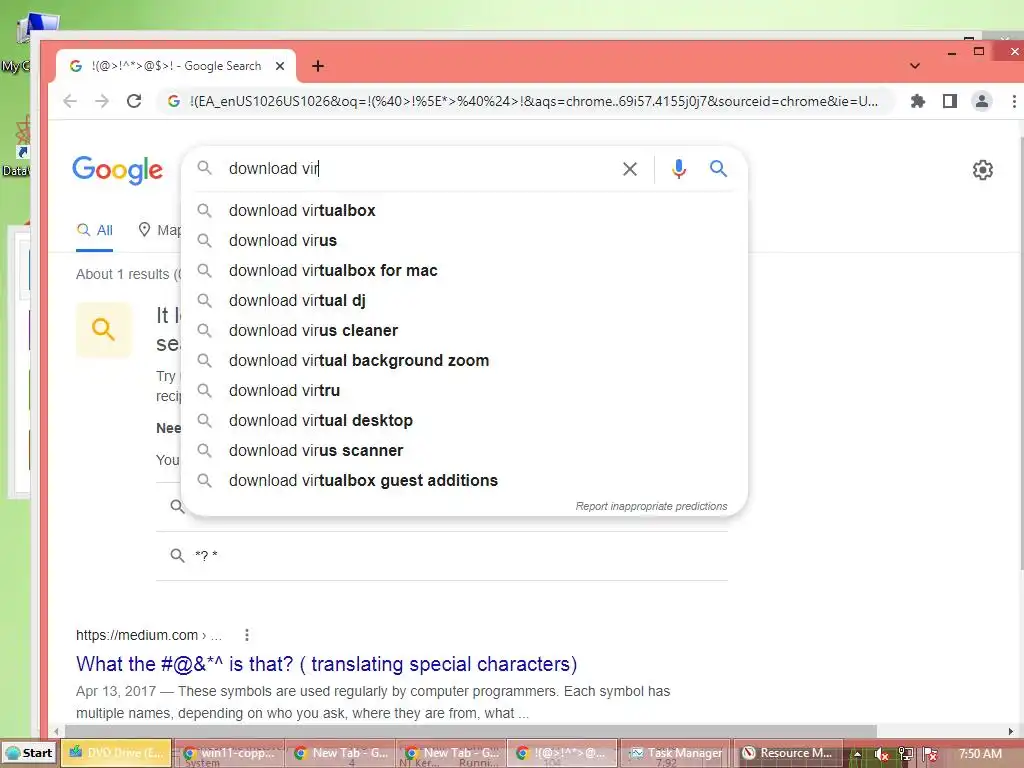The height and width of the screenshot is (768, 1024).
Task: Click the muted volume tray icon
Action: pos(881,754)
